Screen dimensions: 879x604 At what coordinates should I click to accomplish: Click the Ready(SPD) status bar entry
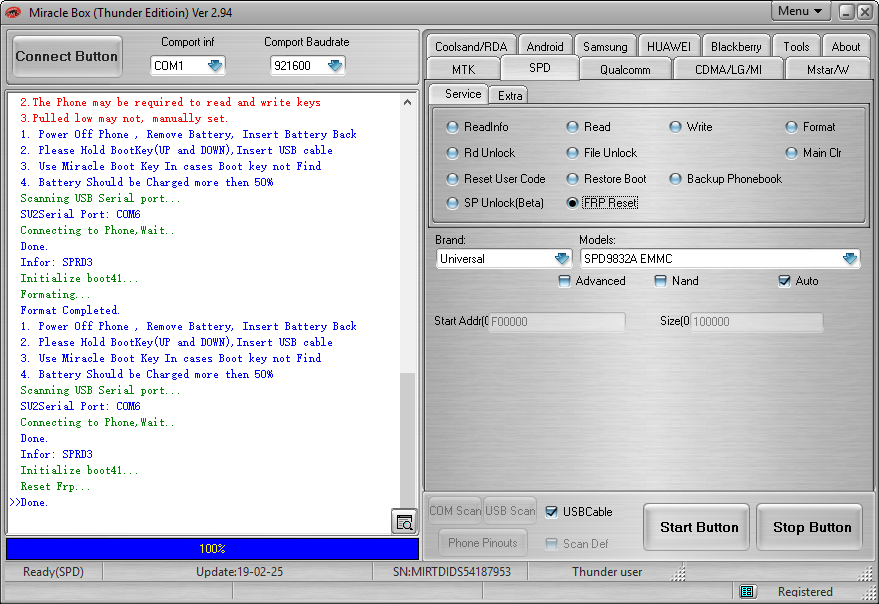(x=53, y=571)
